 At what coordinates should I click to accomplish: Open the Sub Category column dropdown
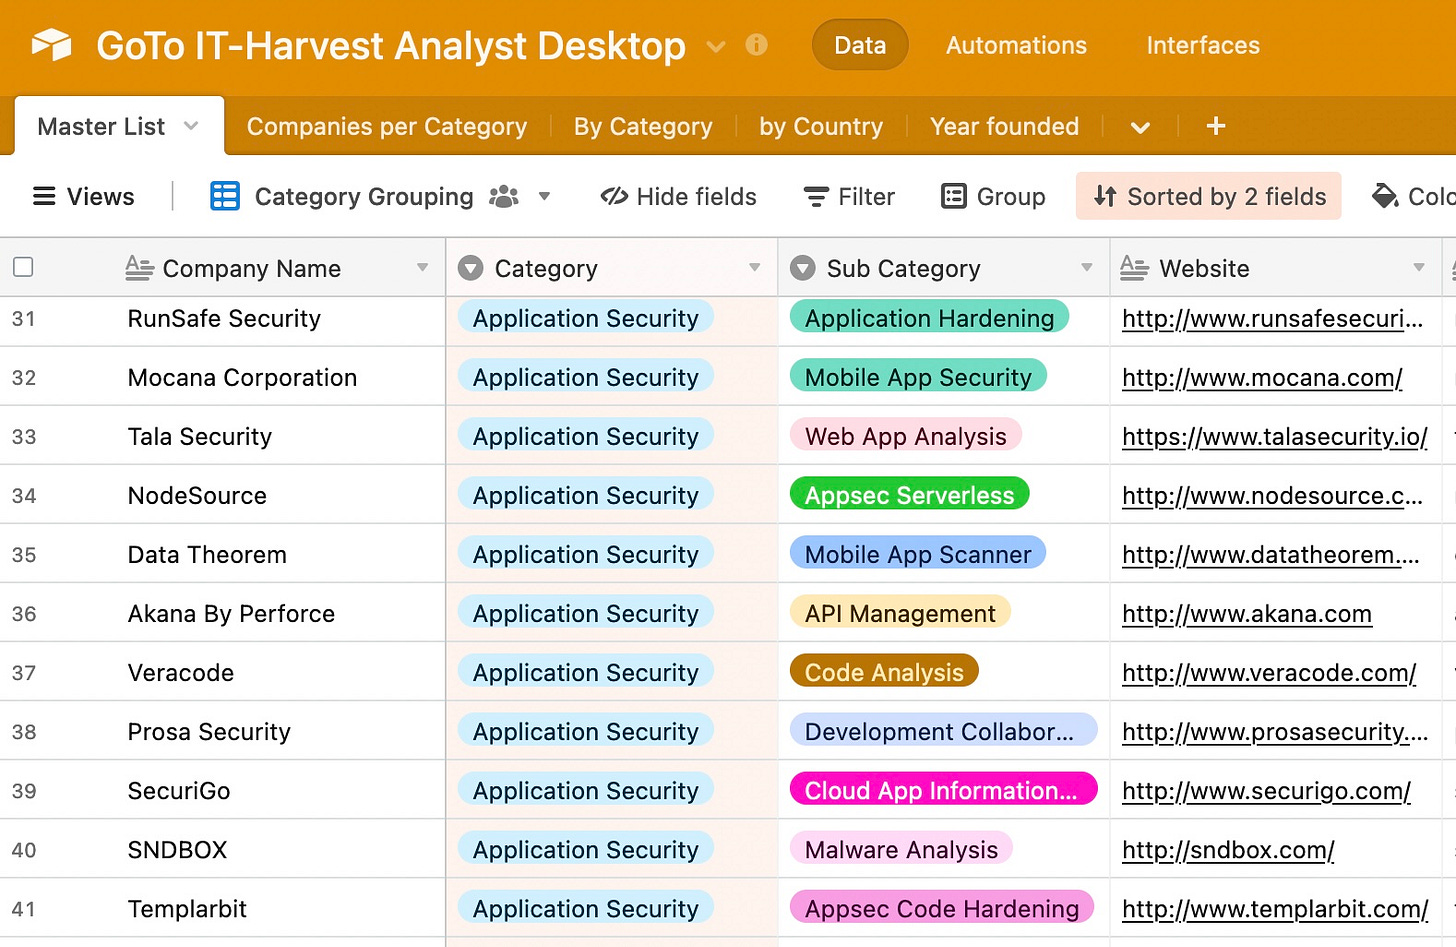click(x=1086, y=268)
